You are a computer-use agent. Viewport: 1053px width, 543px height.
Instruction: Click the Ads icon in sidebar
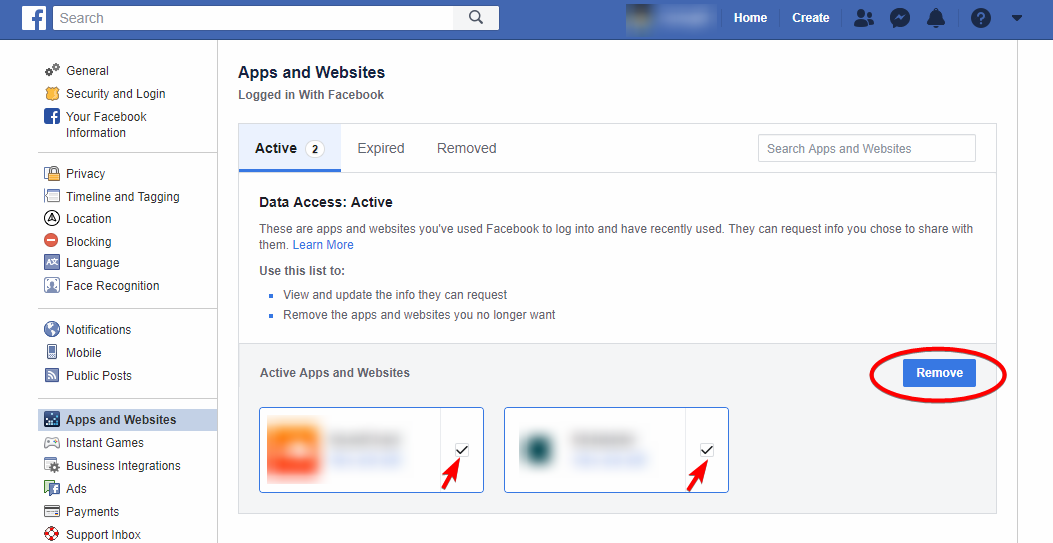point(52,488)
